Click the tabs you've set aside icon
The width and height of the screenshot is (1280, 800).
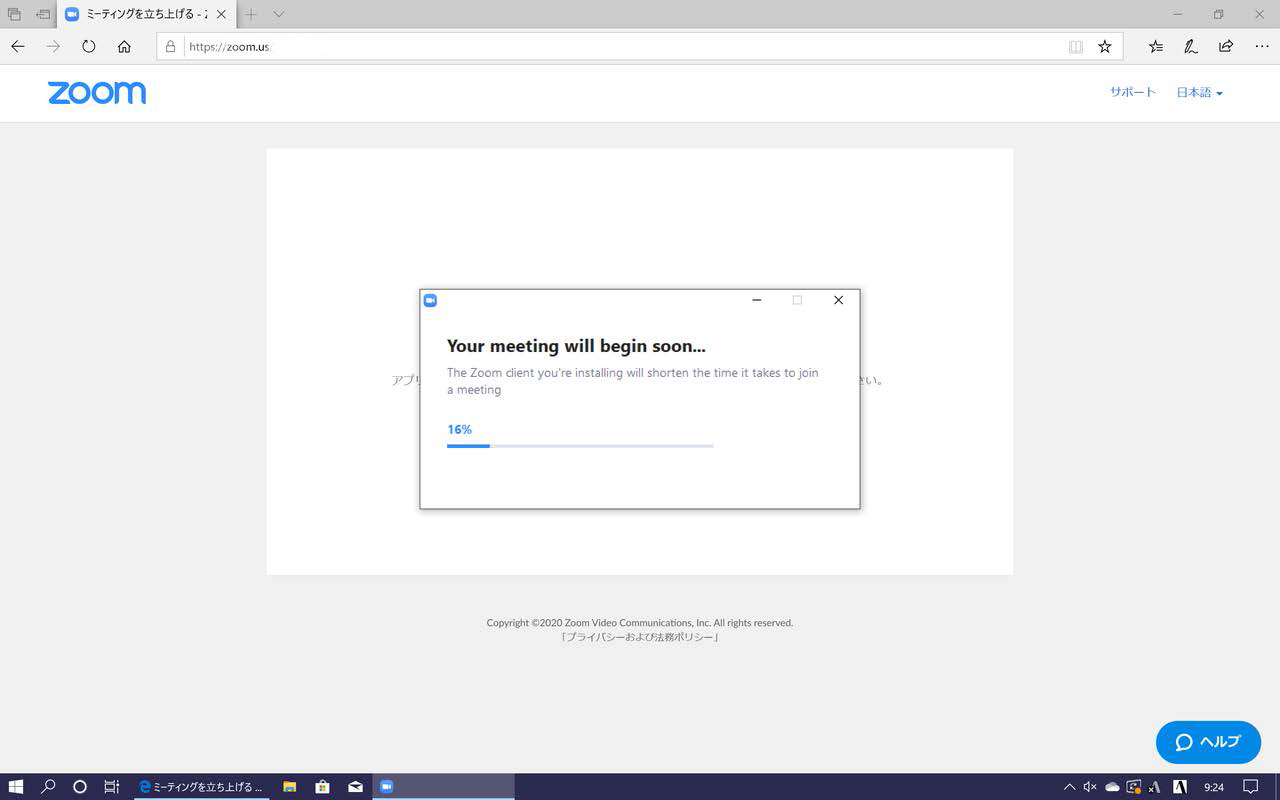click(14, 14)
